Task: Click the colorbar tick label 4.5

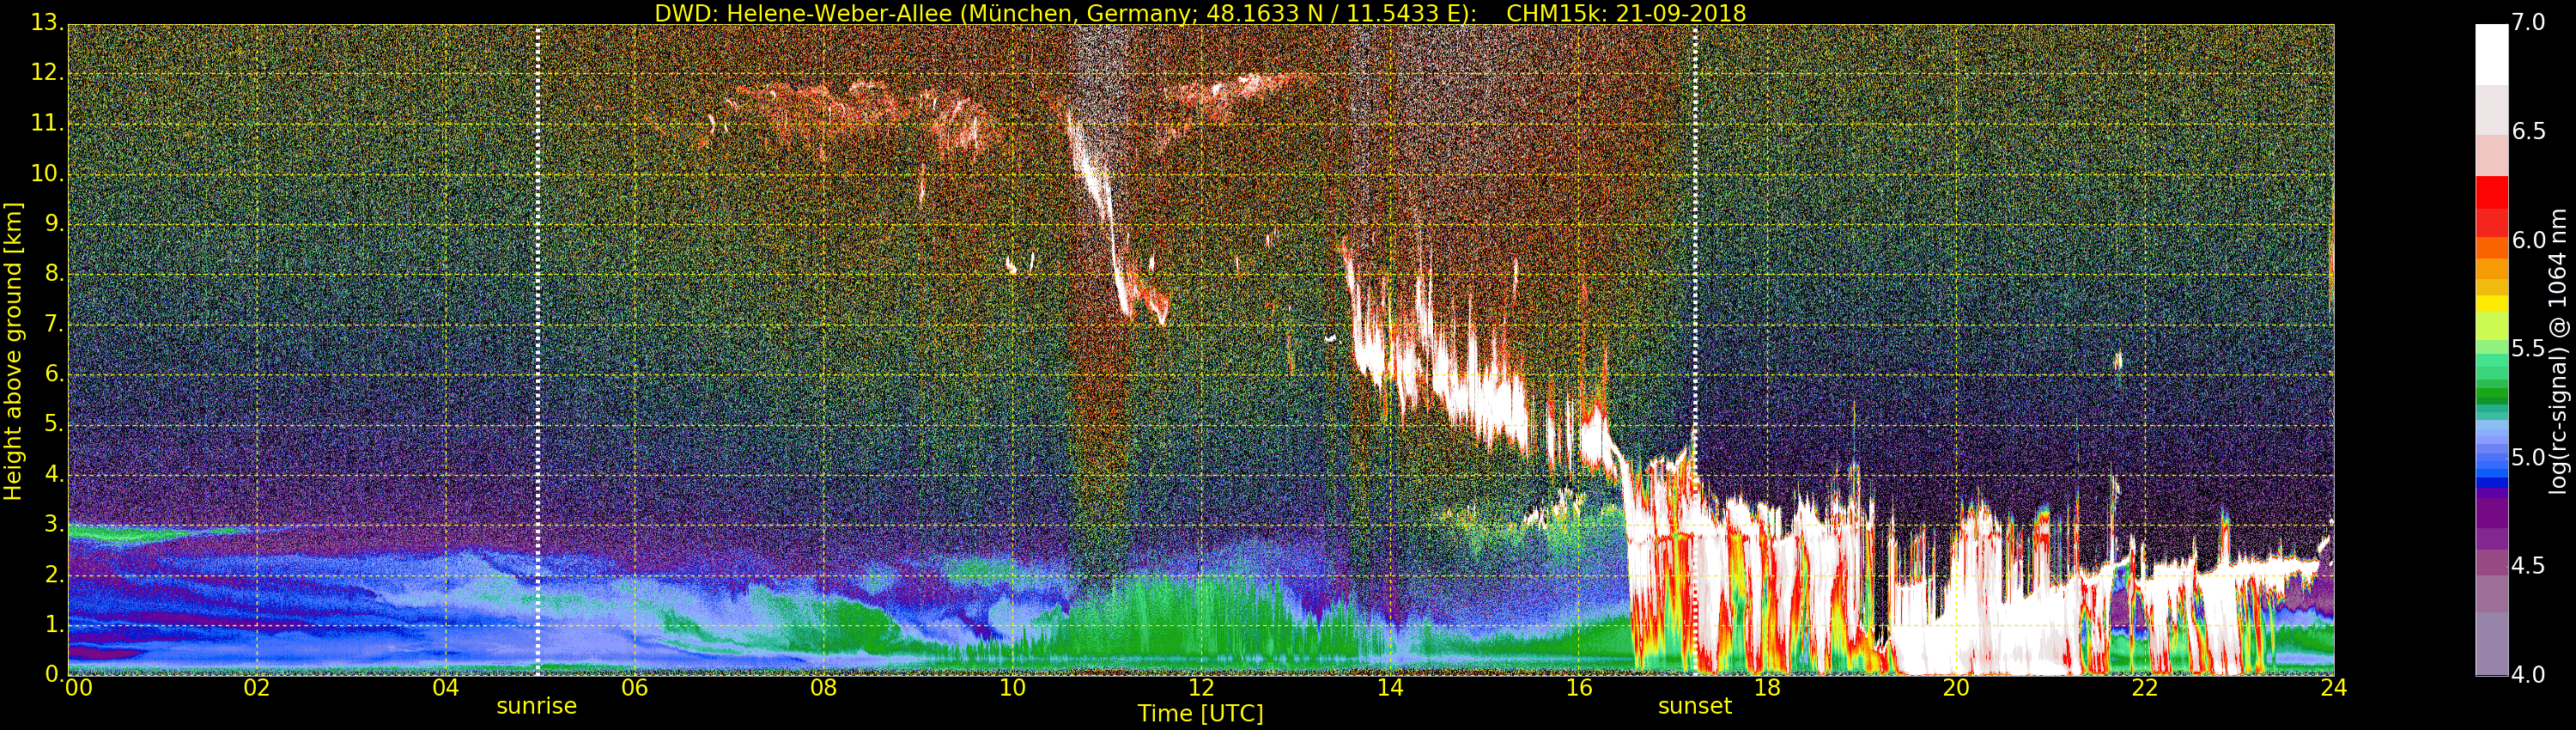Action: (x=2529, y=566)
